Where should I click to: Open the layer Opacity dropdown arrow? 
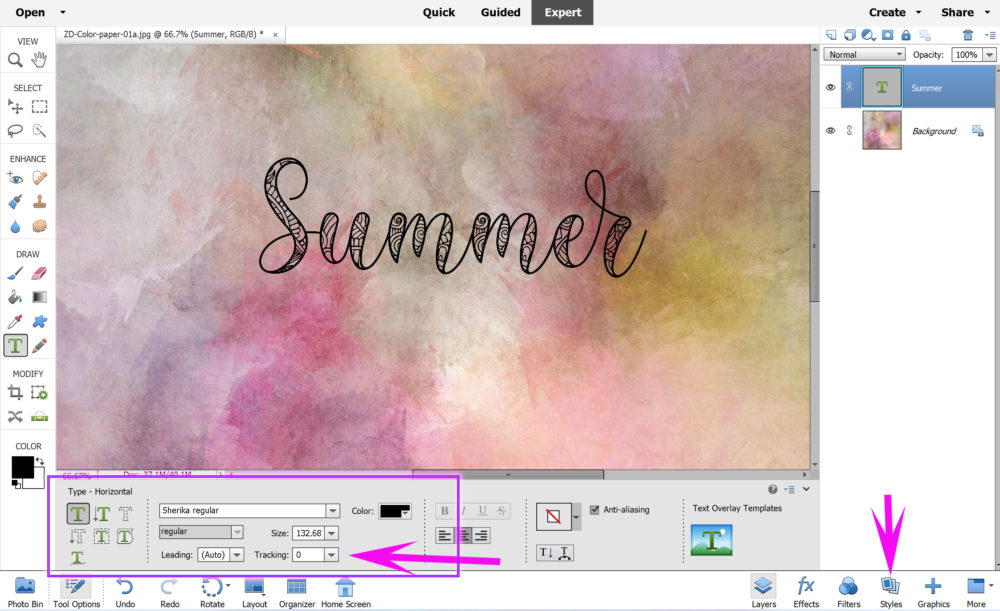tap(989, 55)
